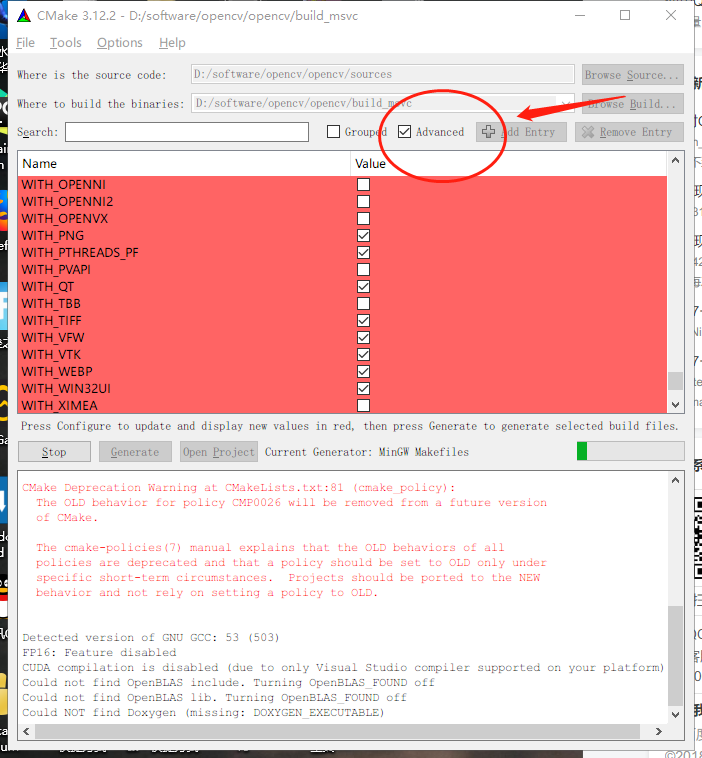Viewport: 702px width, 758px height.
Task: Select the WITH_TBB entry name
Action: tap(51, 304)
